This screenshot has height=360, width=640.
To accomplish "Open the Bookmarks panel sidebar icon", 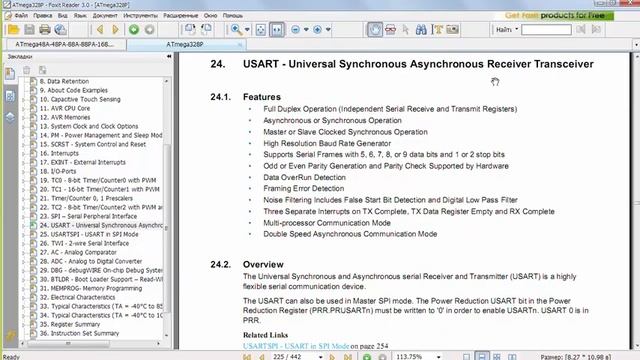I will pyautogui.click(x=10, y=74).
